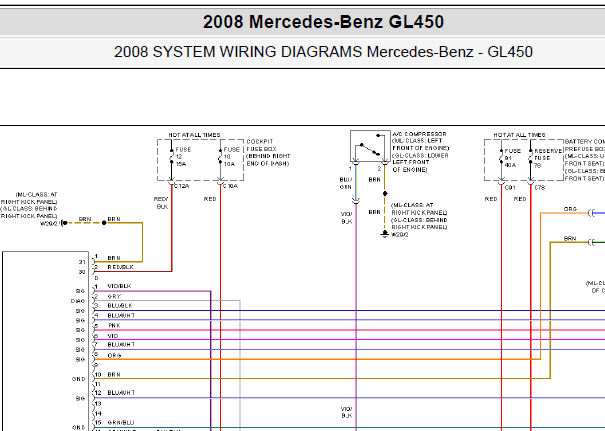Select "BLU/WHT" wire label at pin 7
Image resolution: width=605 pixels, height=431 pixels.
pos(121,345)
